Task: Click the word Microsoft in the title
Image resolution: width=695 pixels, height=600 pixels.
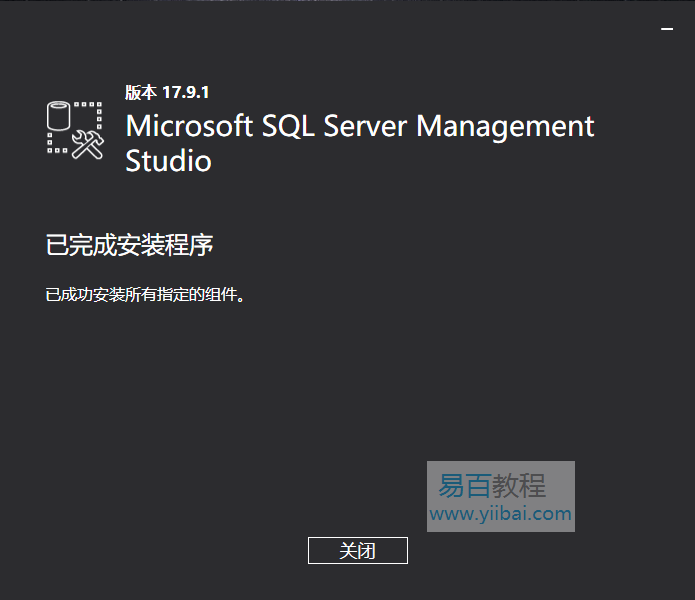Action: tap(189, 127)
